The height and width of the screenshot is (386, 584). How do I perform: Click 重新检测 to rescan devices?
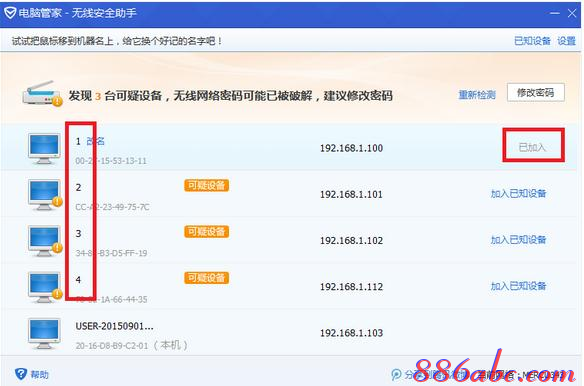(x=477, y=95)
